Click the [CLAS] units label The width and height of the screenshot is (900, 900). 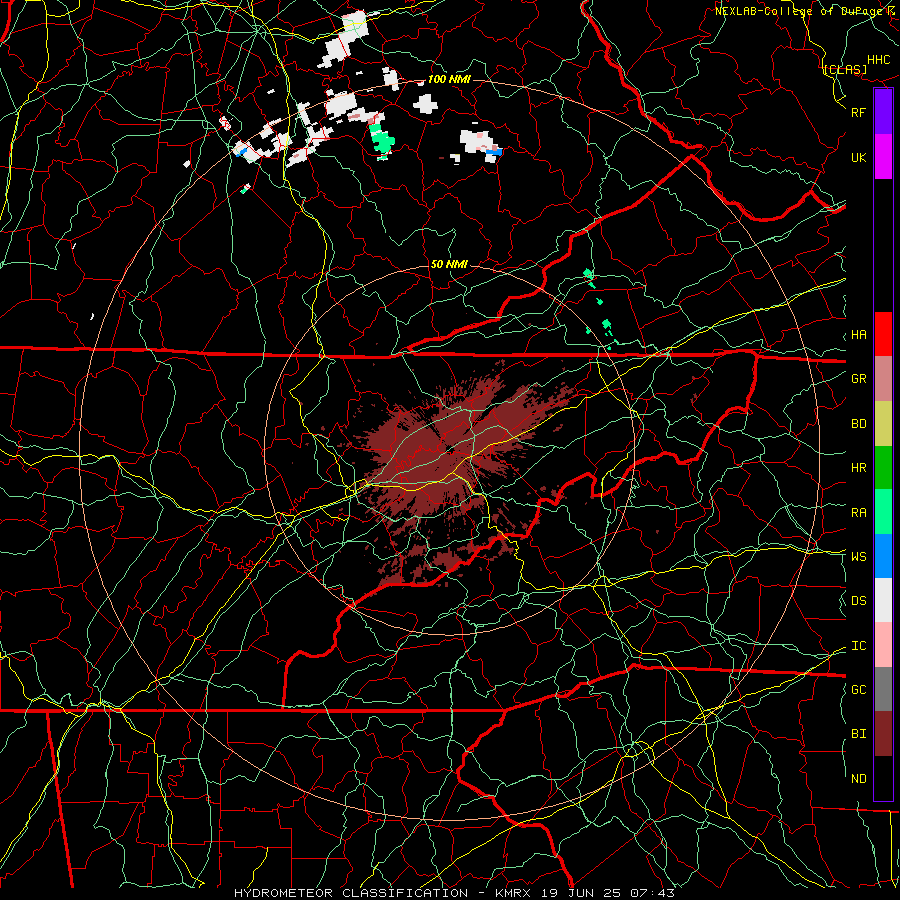[844, 70]
